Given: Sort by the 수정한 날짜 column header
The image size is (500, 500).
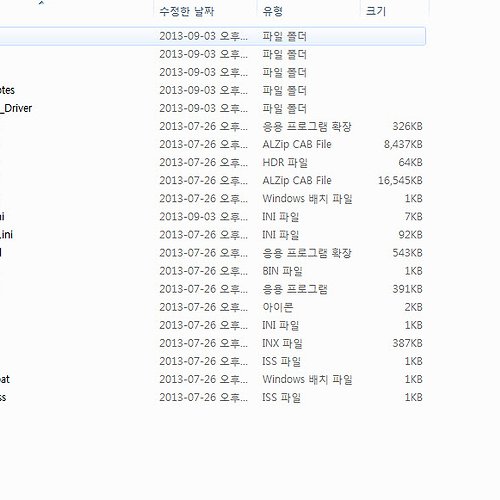Looking at the screenshot, I should (205, 11).
